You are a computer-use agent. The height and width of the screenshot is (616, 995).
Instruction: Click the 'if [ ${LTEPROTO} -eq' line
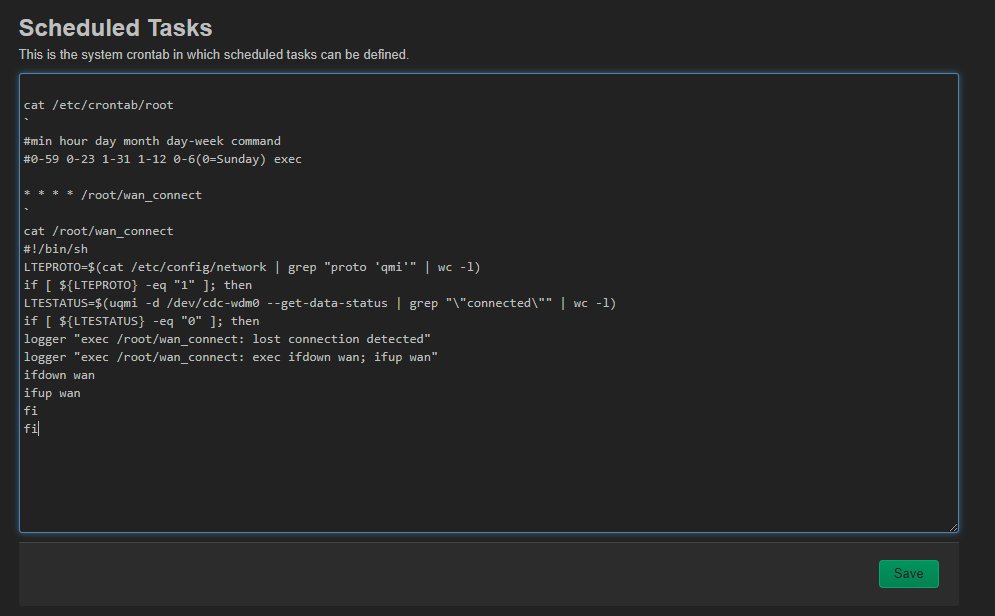(138, 285)
